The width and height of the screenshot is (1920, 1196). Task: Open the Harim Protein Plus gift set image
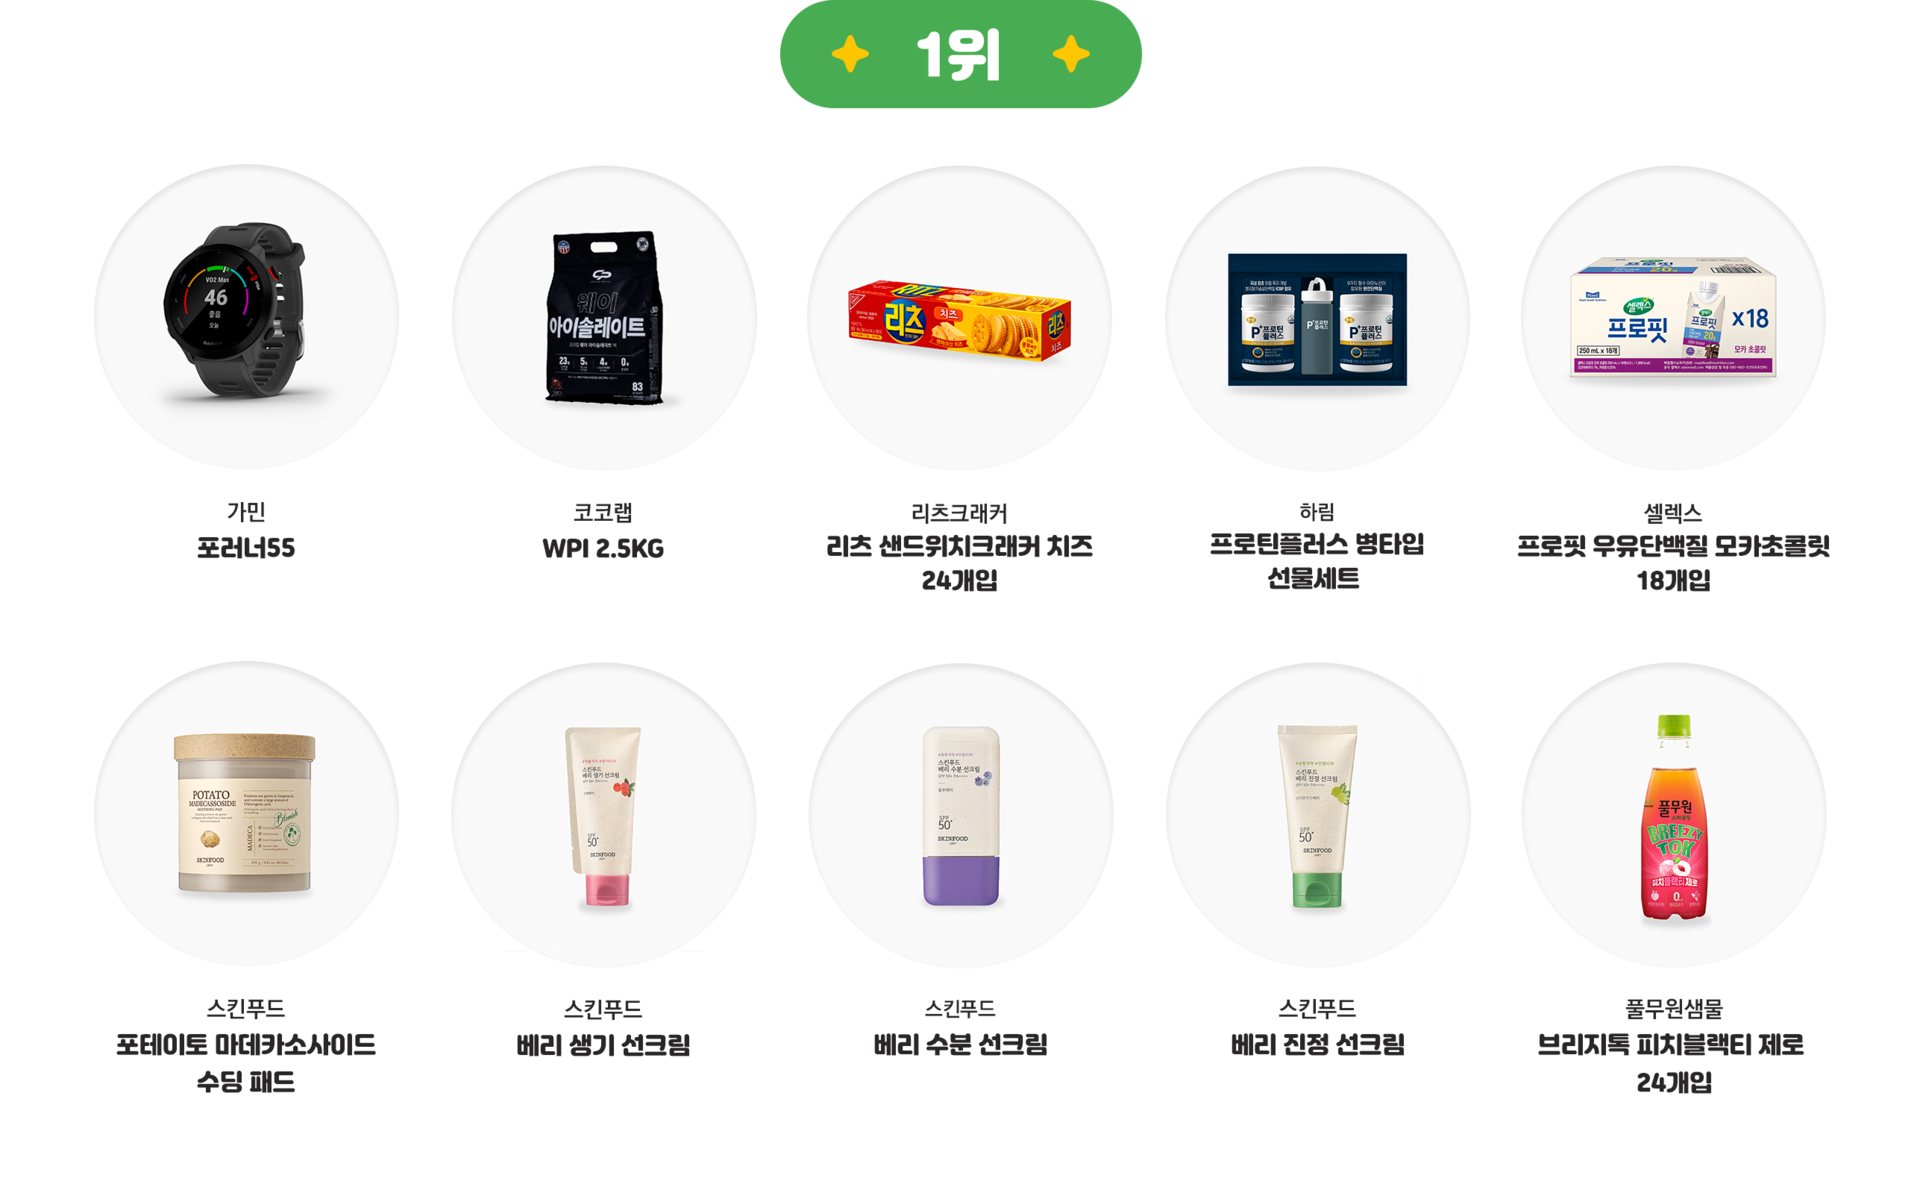[1317, 317]
